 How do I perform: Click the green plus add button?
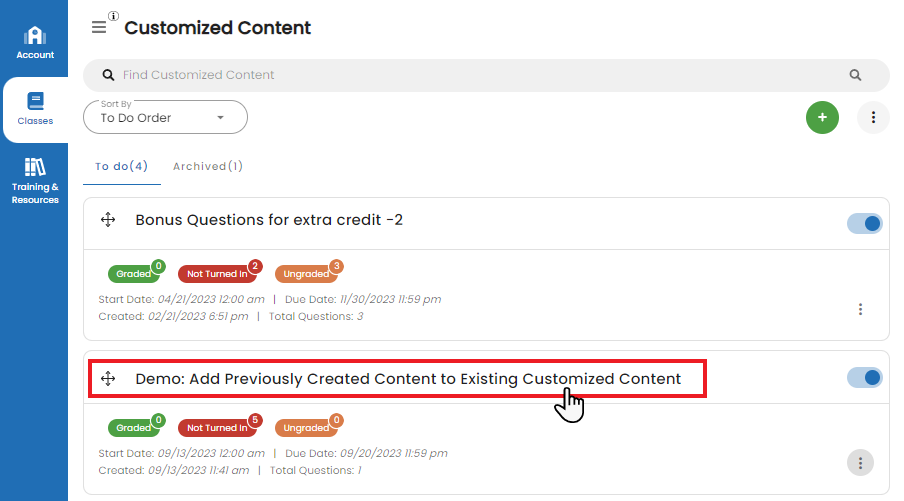point(822,118)
